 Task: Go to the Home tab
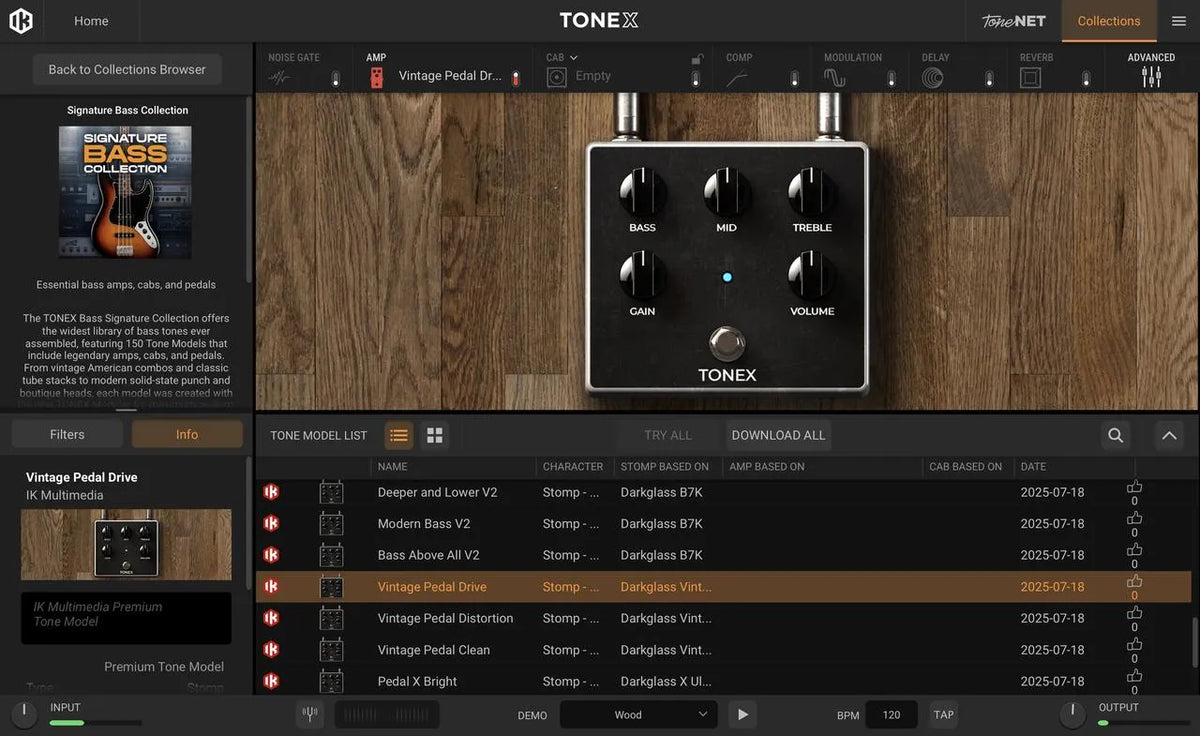click(91, 20)
